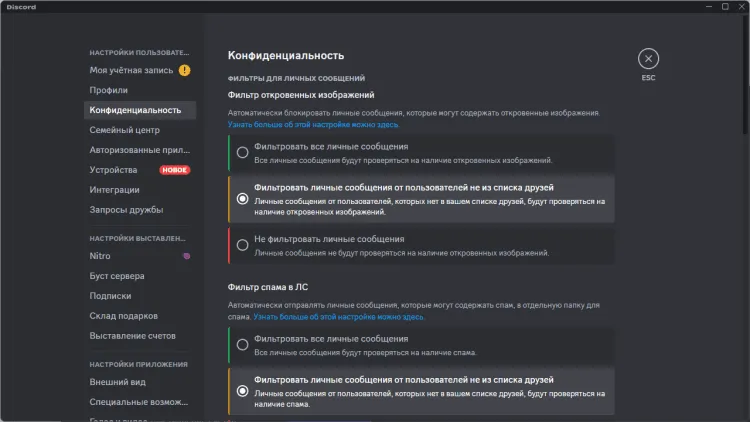Screen dimensions: 750x422
Task: Open Моя учётная запись settings
Action: tap(131, 70)
